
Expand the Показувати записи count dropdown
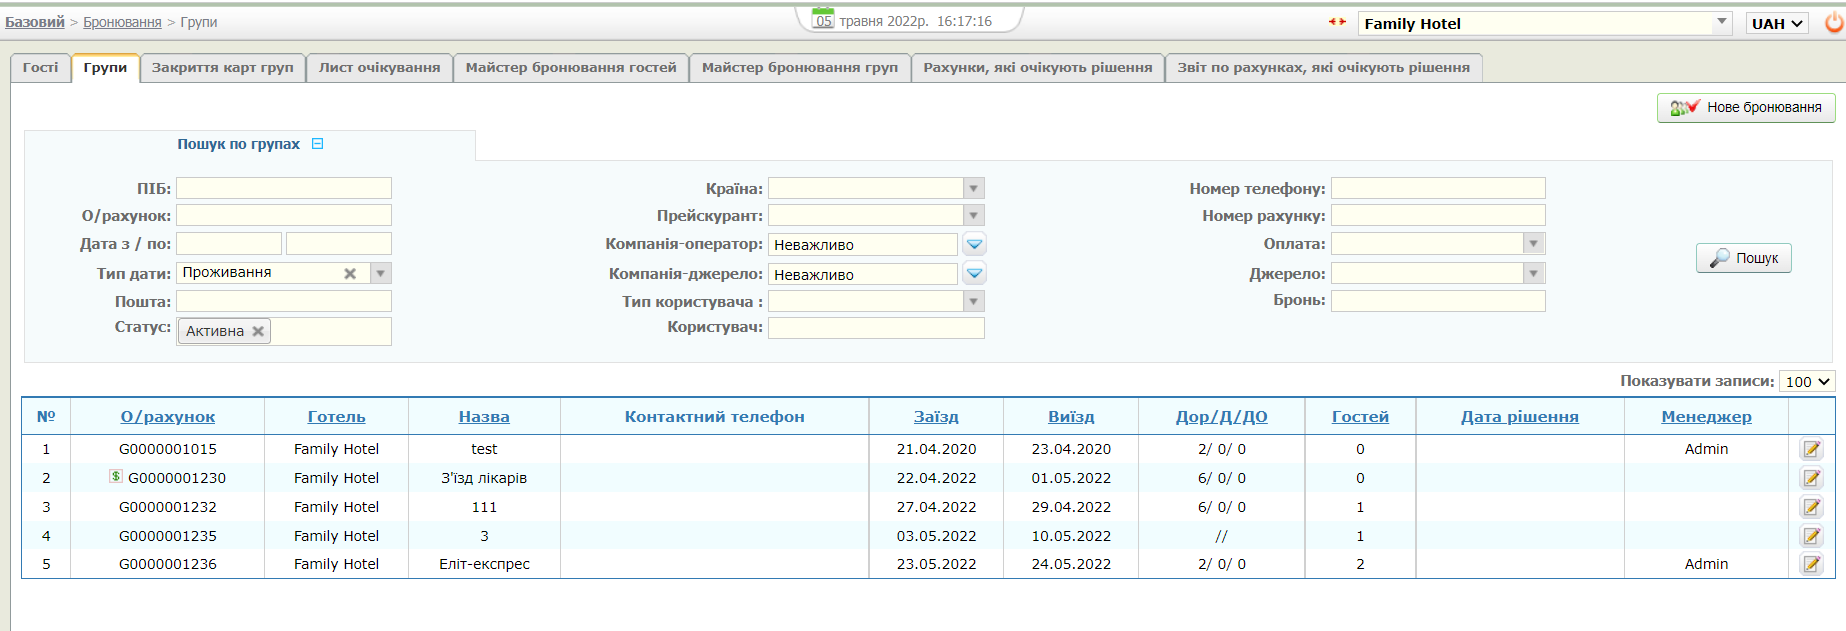[1806, 381]
